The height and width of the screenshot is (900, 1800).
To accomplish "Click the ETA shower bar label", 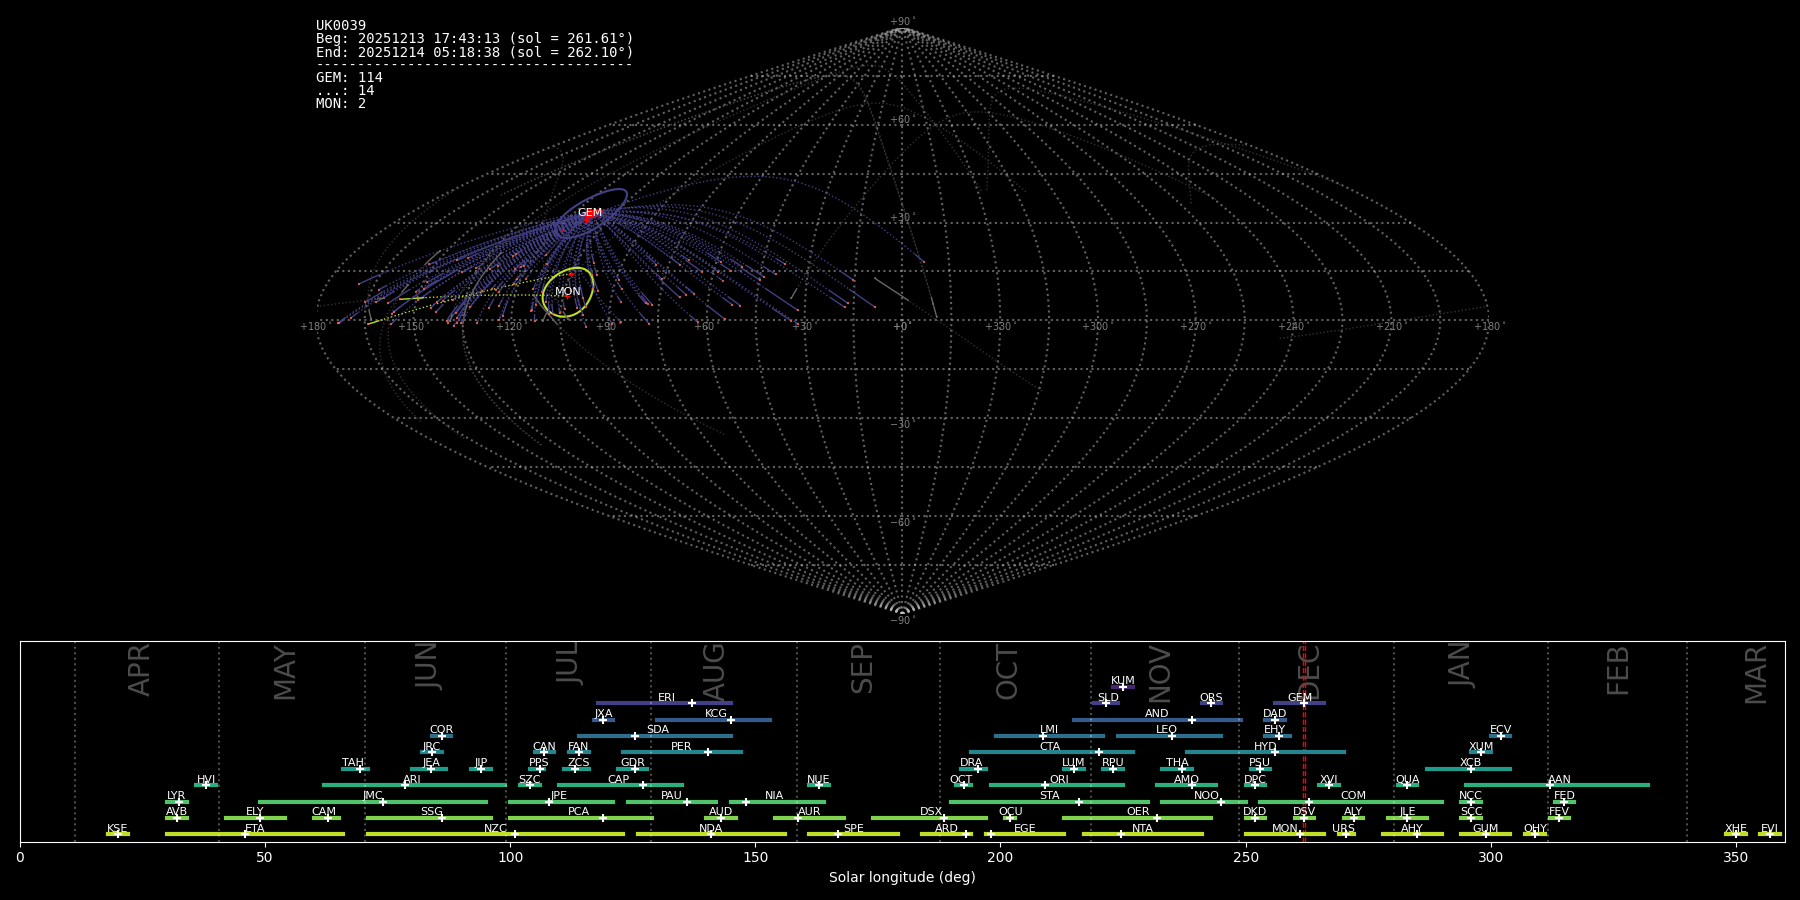I will [x=255, y=829].
